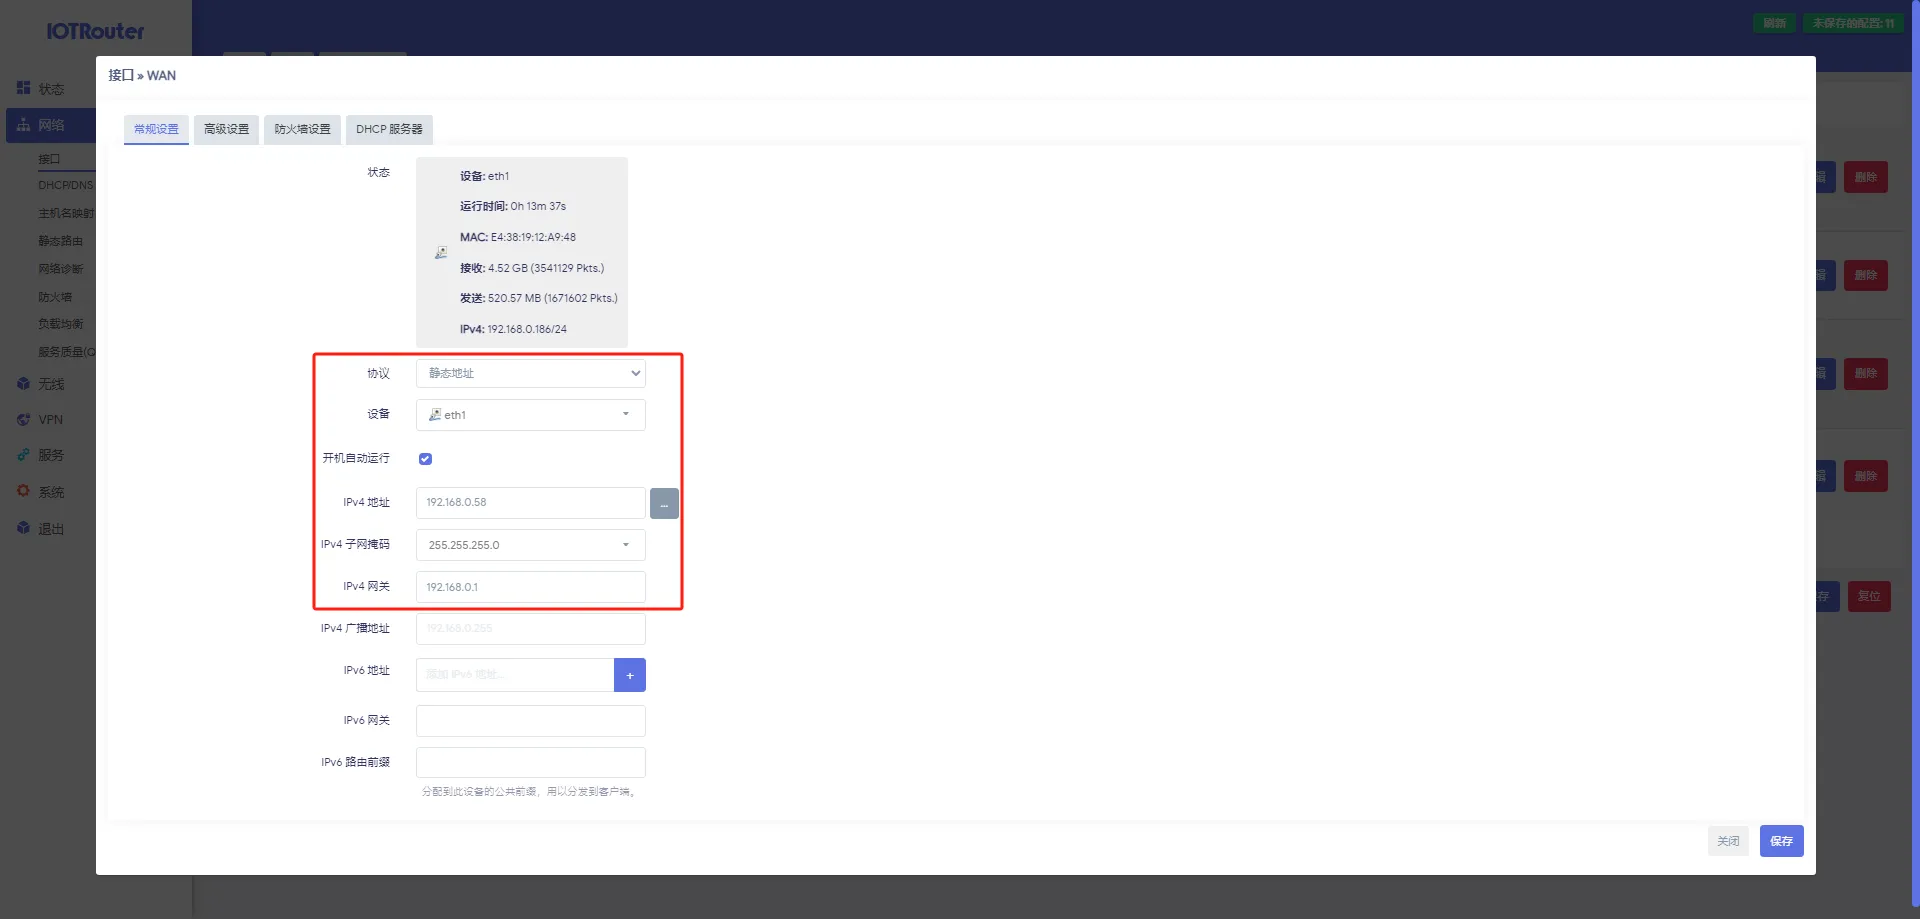The width and height of the screenshot is (1920, 919).
Task: Click the 系统 system gear icon
Action: point(23,491)
